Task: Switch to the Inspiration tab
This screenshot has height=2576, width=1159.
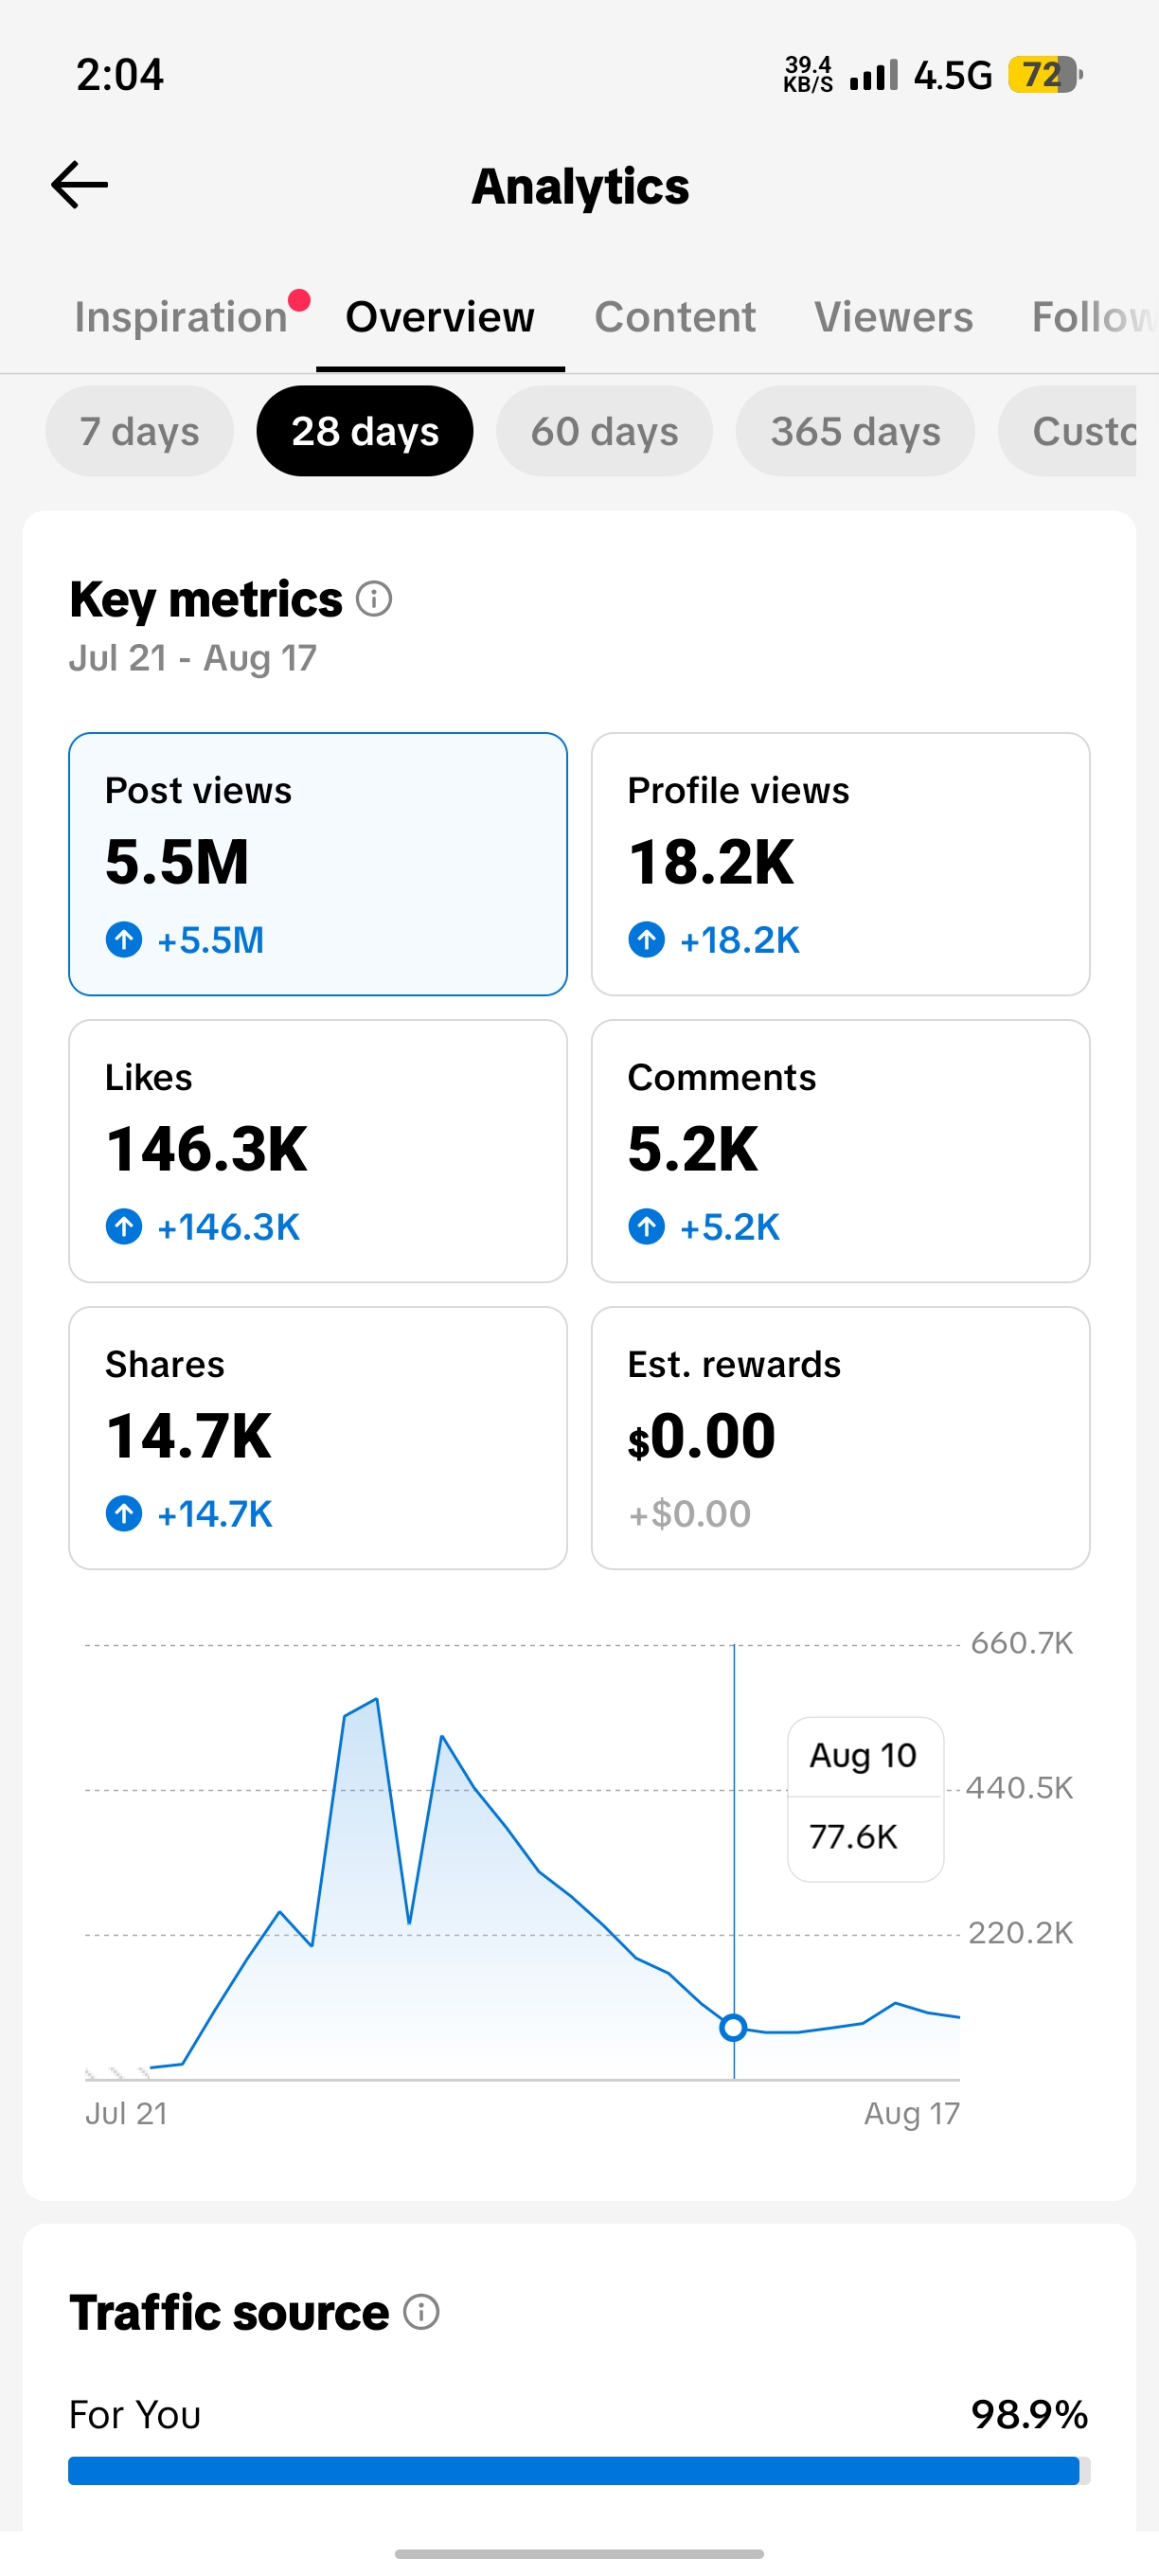Action: (x=181, y=317)
